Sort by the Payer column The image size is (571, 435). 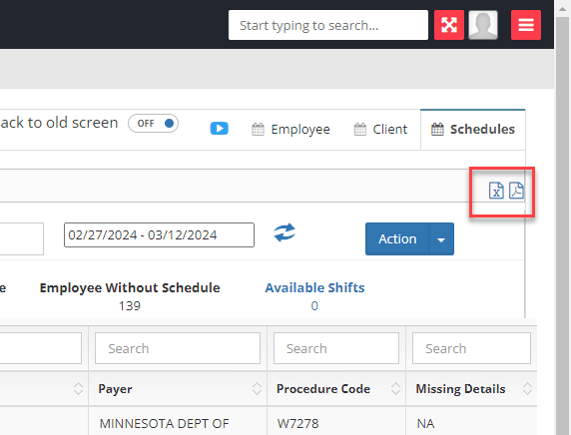click(x=257, y=389)
